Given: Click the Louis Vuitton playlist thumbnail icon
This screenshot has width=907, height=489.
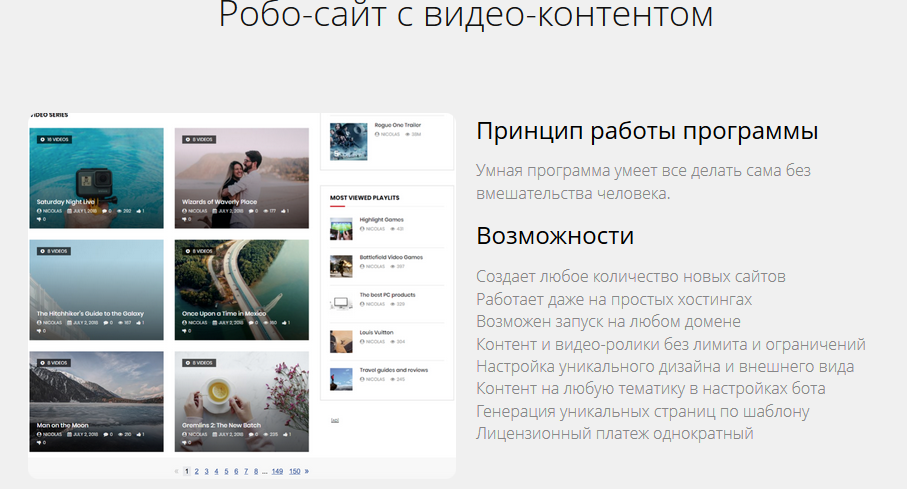Looking at the screenshot, I should 341,340.
